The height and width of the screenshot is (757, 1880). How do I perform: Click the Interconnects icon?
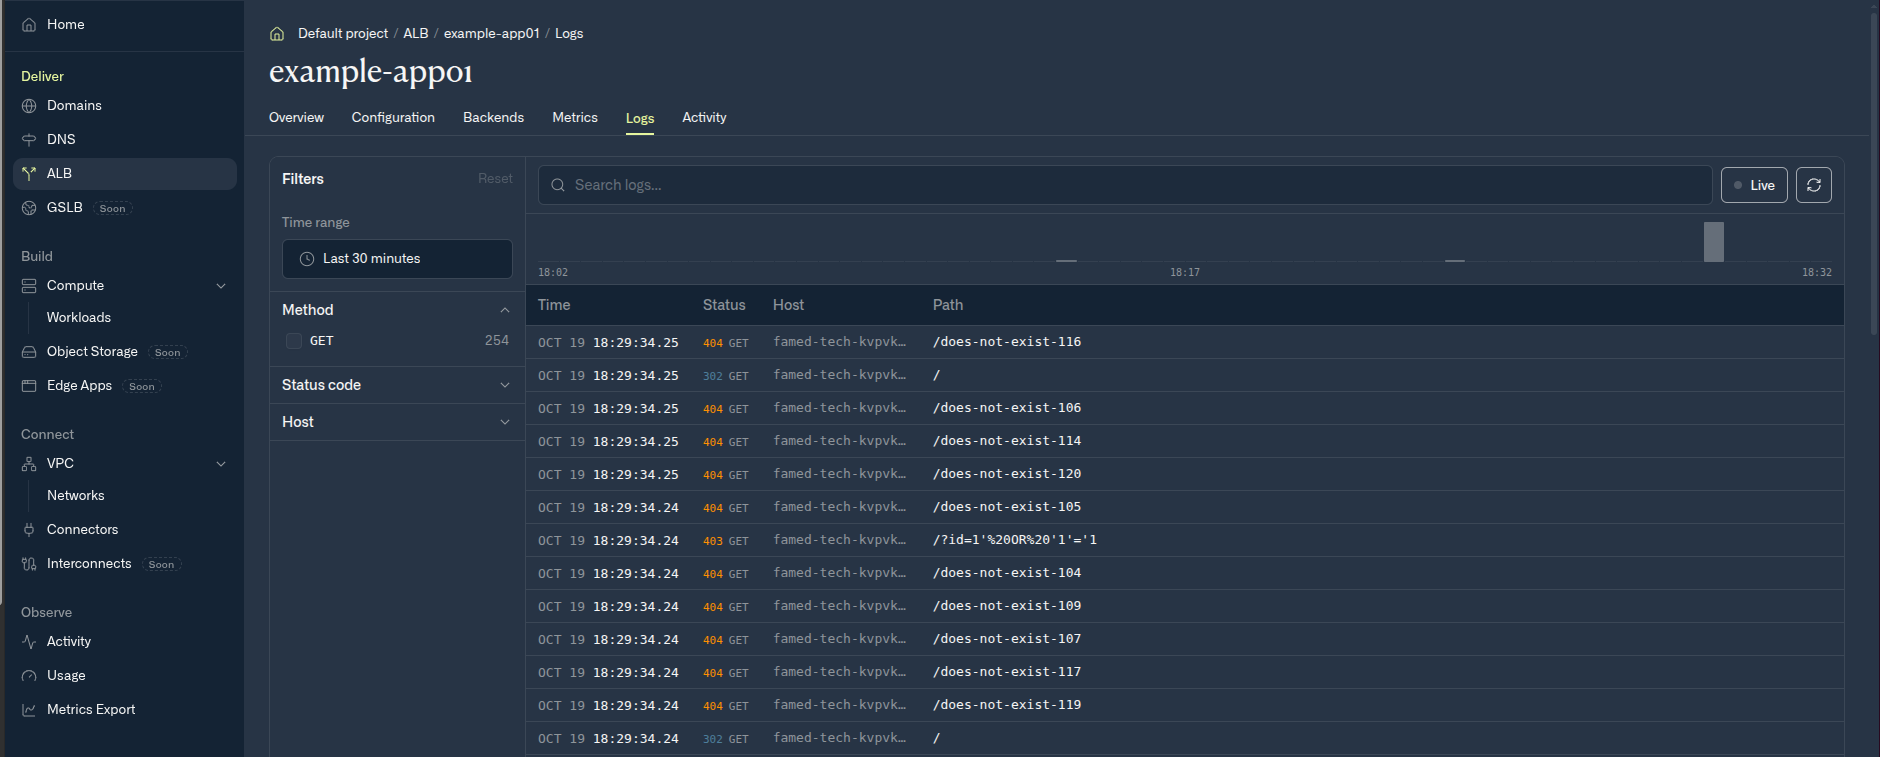[29, 564]
